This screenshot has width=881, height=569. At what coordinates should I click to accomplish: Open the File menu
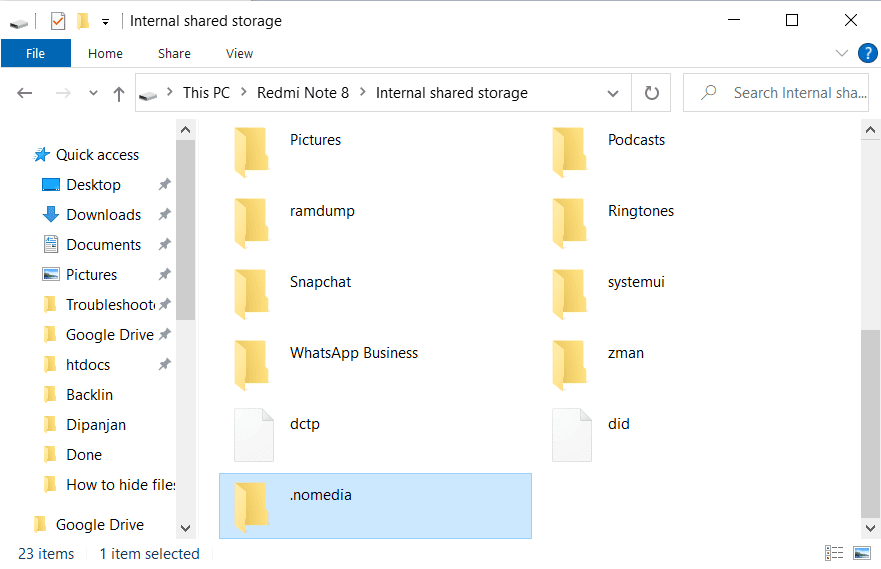(x=36, y=53)
